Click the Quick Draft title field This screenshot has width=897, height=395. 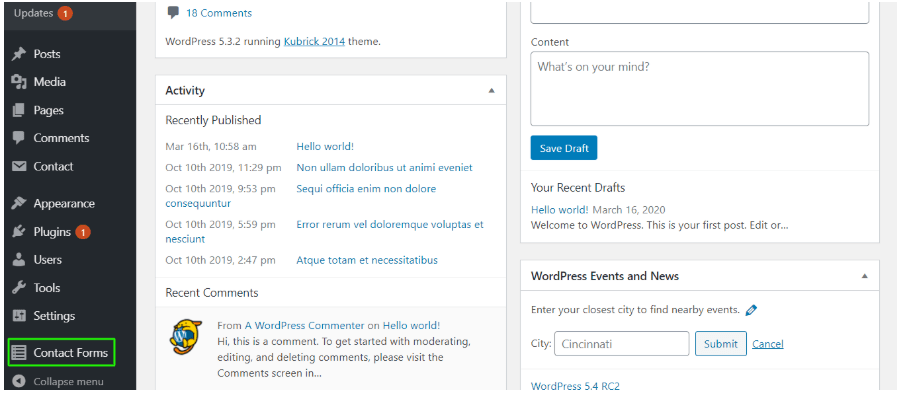point(700,13)
